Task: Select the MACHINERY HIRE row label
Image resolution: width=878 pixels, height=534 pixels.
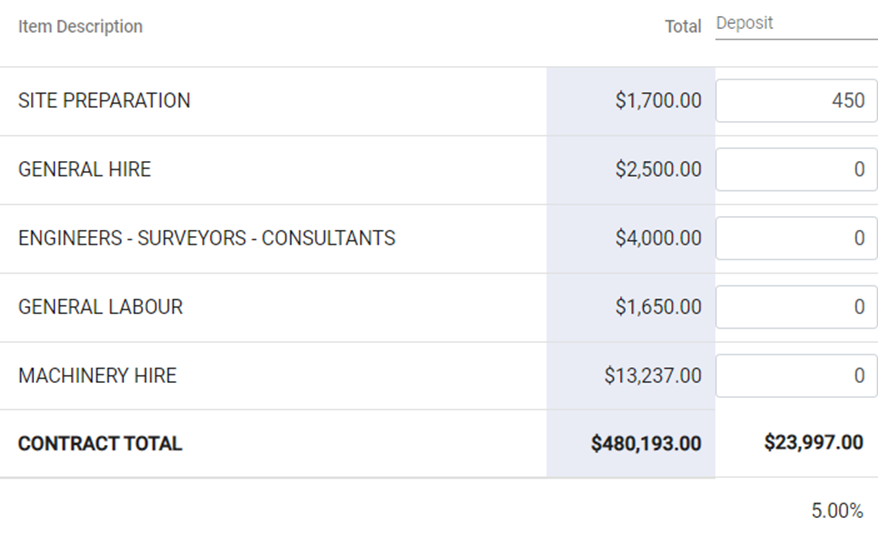Action: (x=97, y=376)
